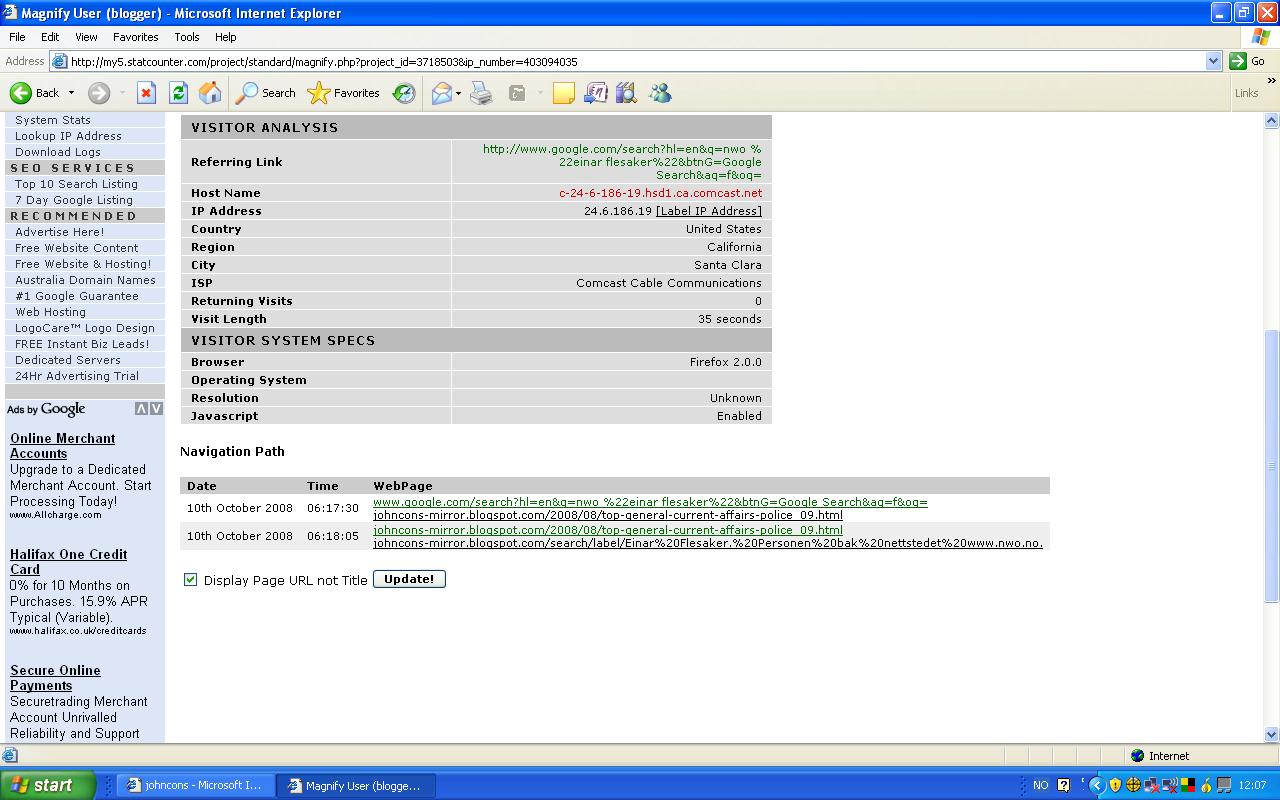Click the Tor onion tray icon

[1206, 786]
